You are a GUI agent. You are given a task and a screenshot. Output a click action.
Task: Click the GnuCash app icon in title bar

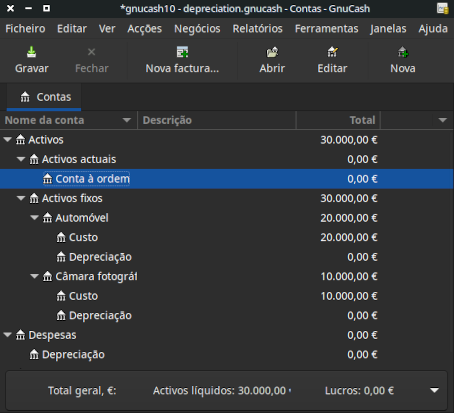pyautogui.click(x=443, y=8)
